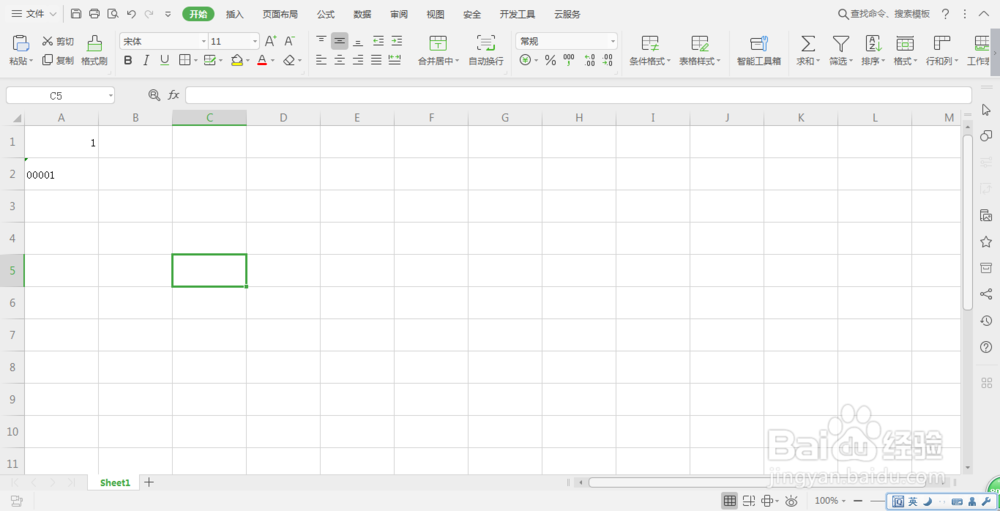The image size is (1000, 511).
Task: Open font size dropdown showing 11
Action: [x=255, y=41]
